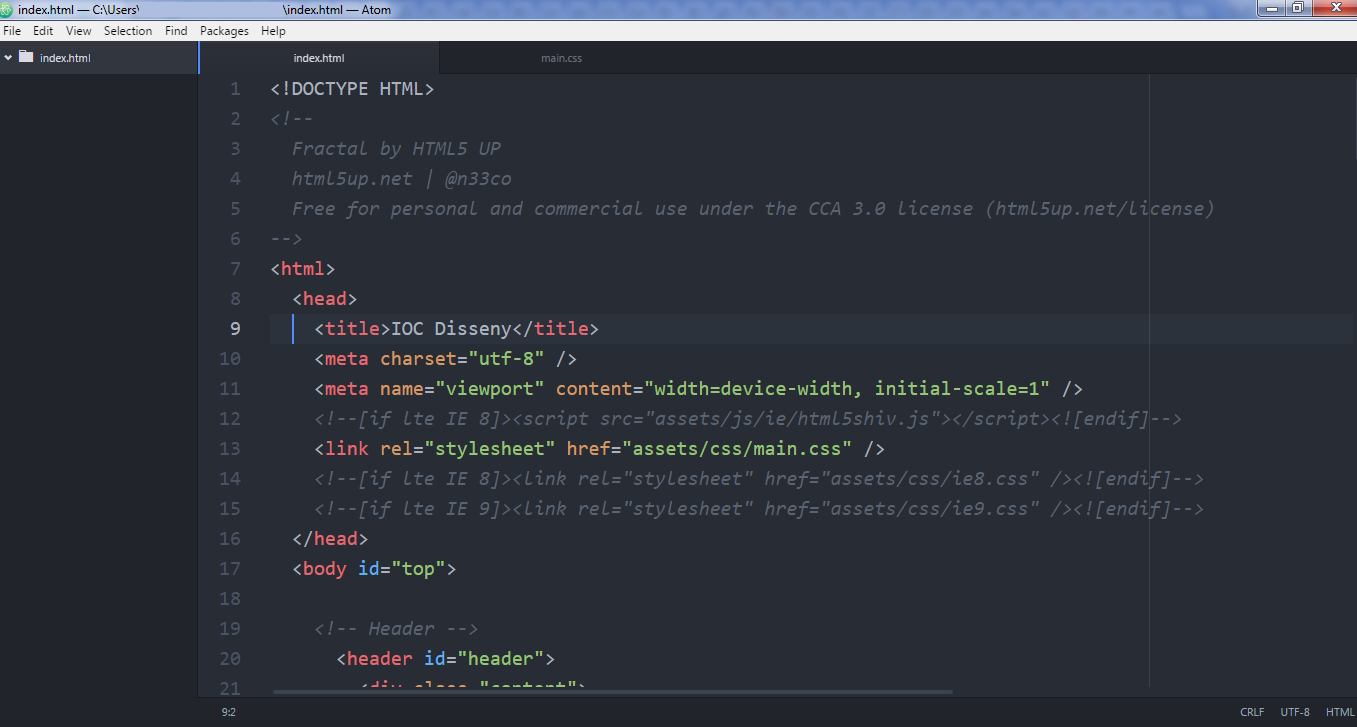Collapse the index.html project folder chevron
The width and height of the screenshot is (1357, 727).
tap(8, 57)
